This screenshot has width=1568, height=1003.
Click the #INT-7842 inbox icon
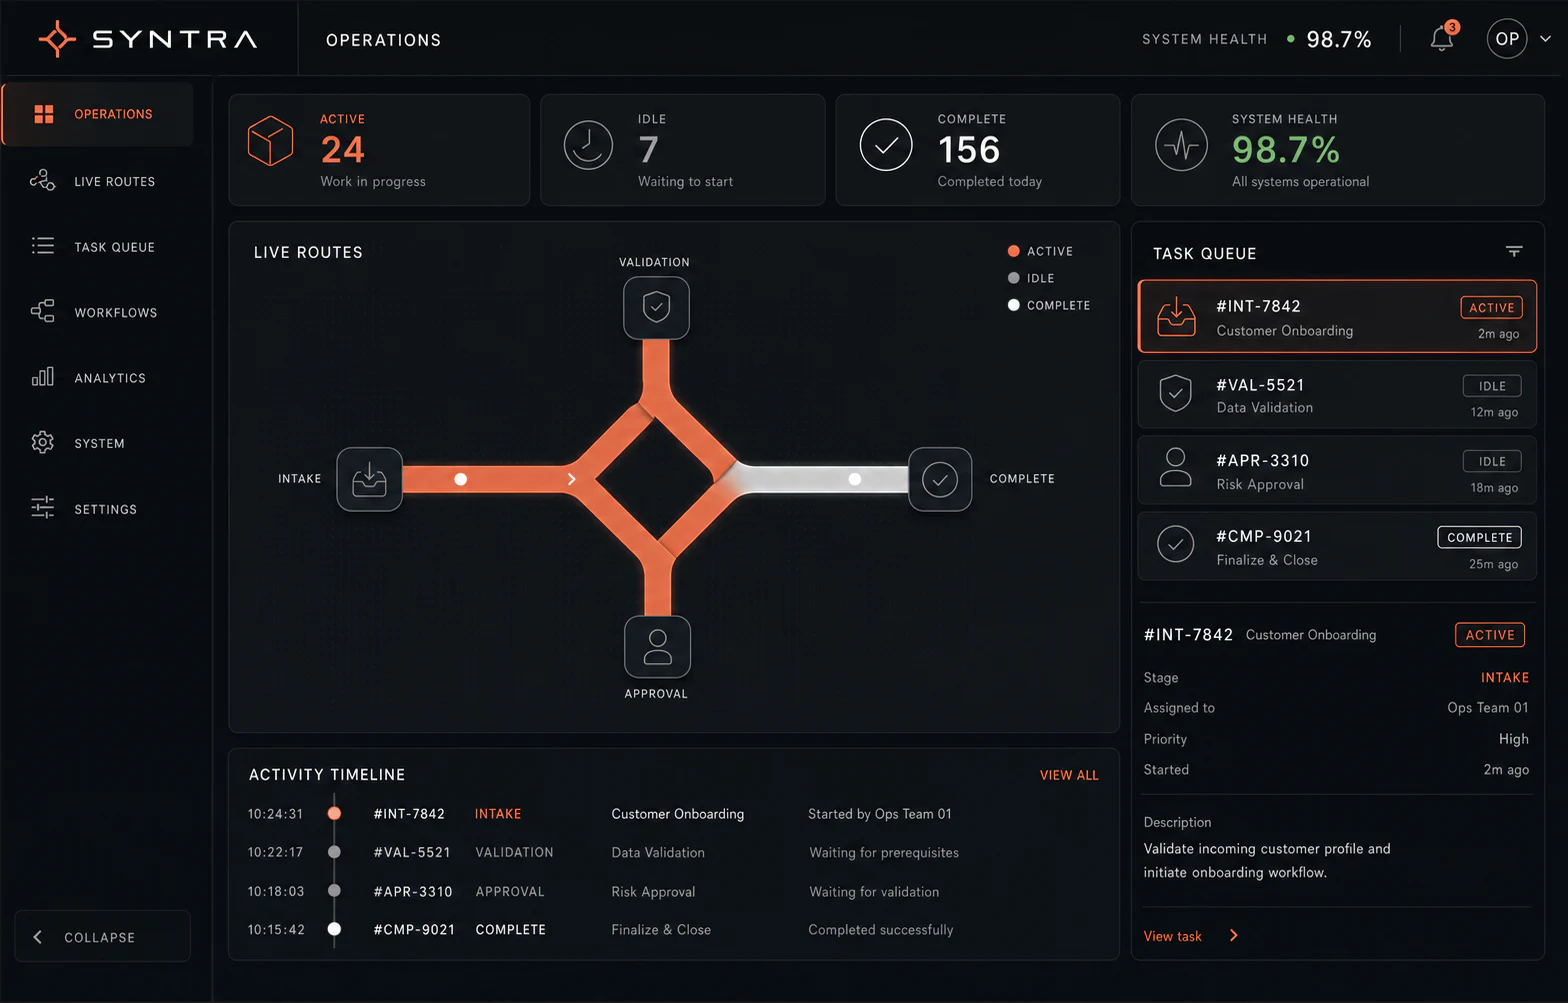click(x=1176, y=317)
